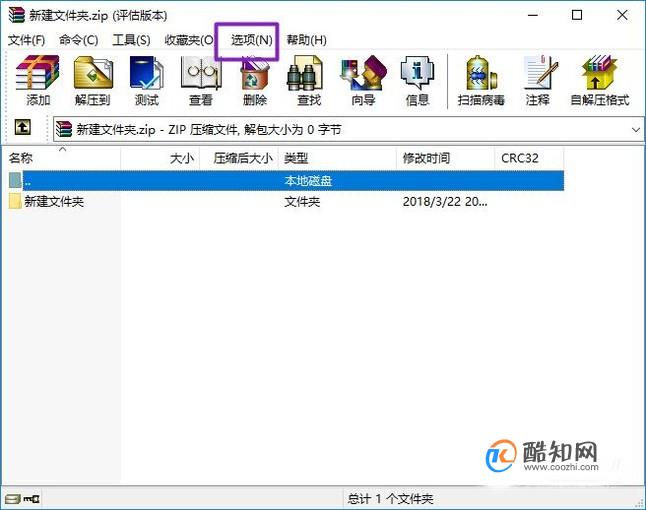Viewport: 646px width, 510px height.
Task: Close the WinRAR window
Action: pyautogui.click(x=622, y=15)
